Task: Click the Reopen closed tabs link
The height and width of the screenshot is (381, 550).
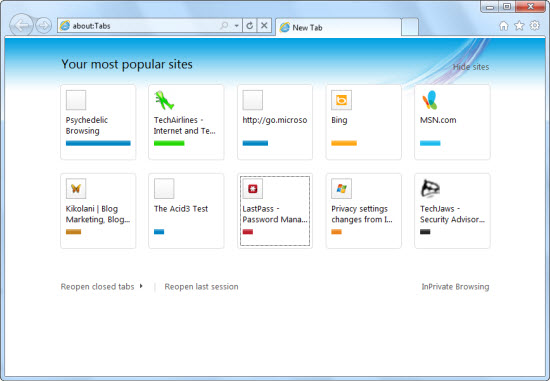Action: 98,287
